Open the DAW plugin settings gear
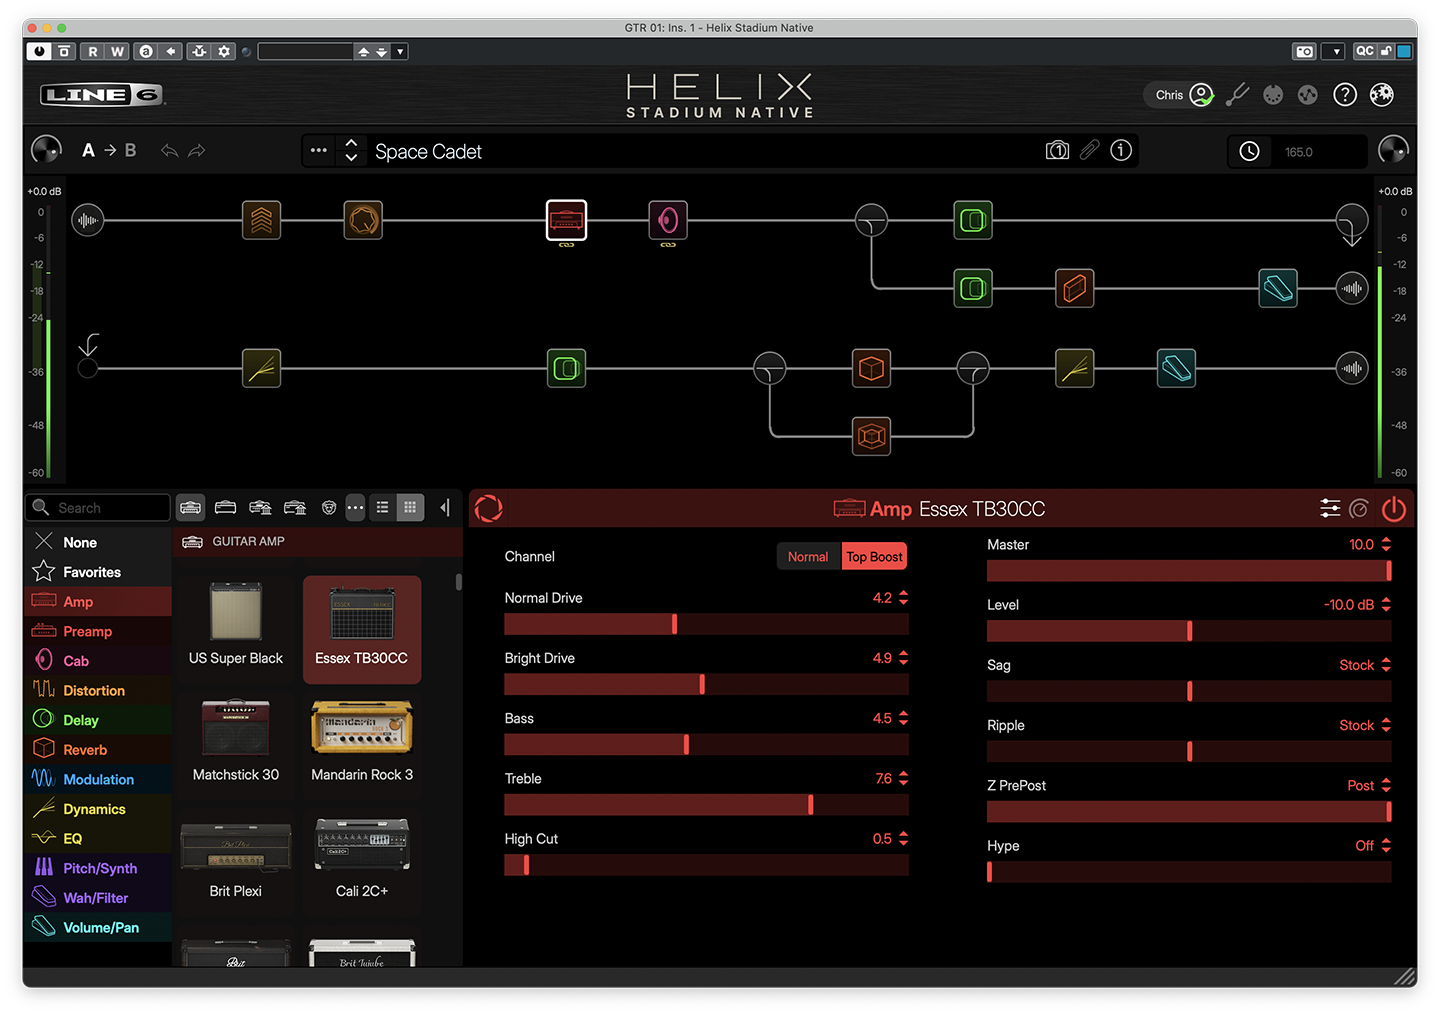The width and height of the screenshot is (1440, 1014). click(224, 51)
